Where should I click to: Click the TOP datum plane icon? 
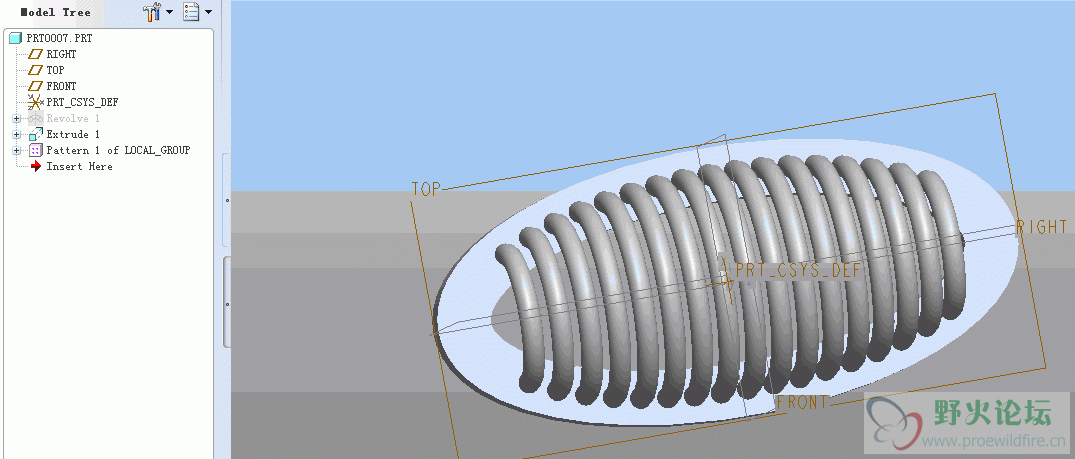click(35, 70)
